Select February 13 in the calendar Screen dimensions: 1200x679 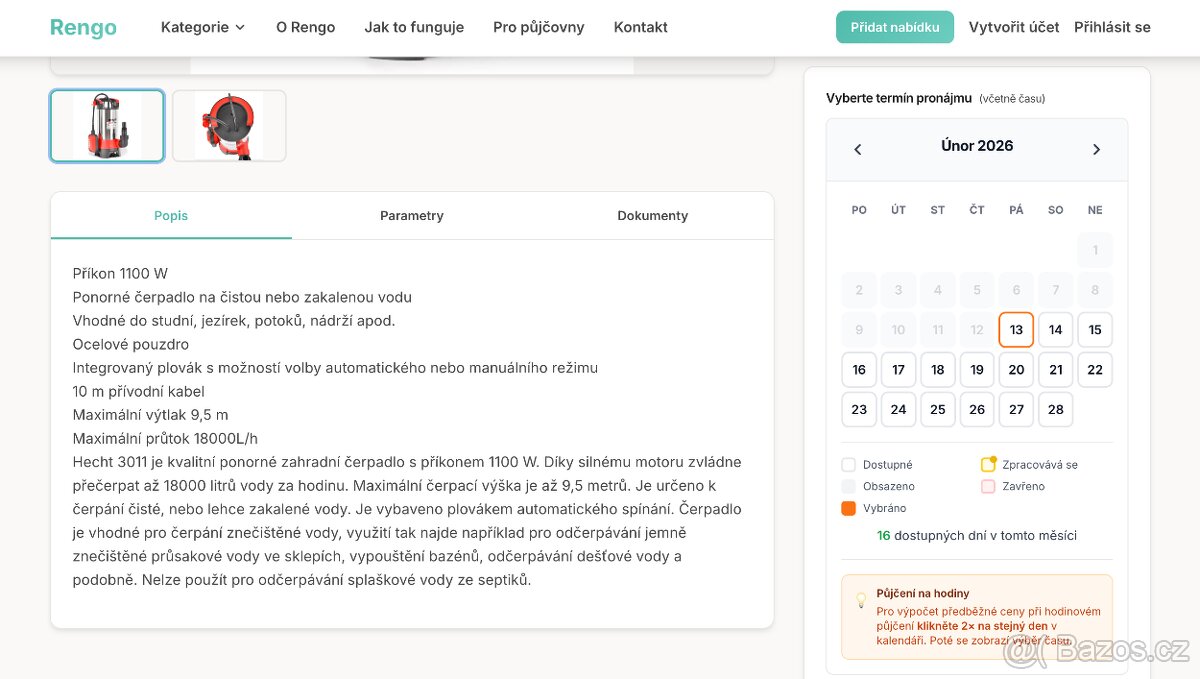pos(1016,330)
